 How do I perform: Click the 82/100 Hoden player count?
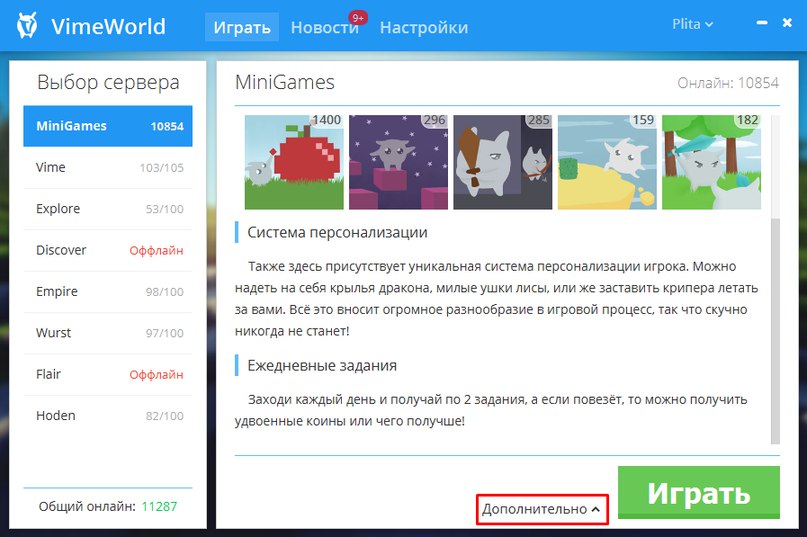[165, 416]
